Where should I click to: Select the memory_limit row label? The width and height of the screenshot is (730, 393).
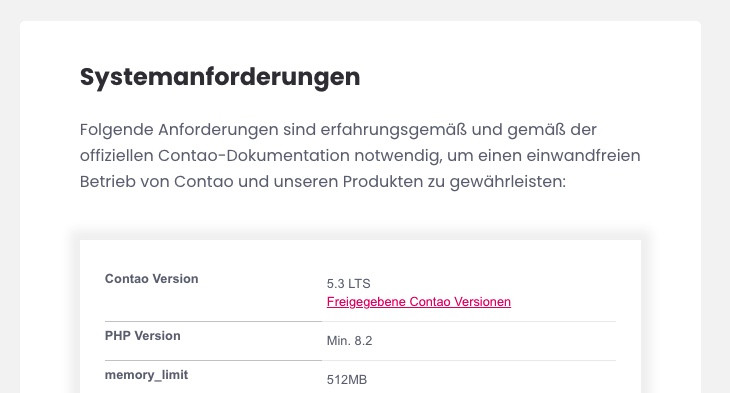[146, 375]
